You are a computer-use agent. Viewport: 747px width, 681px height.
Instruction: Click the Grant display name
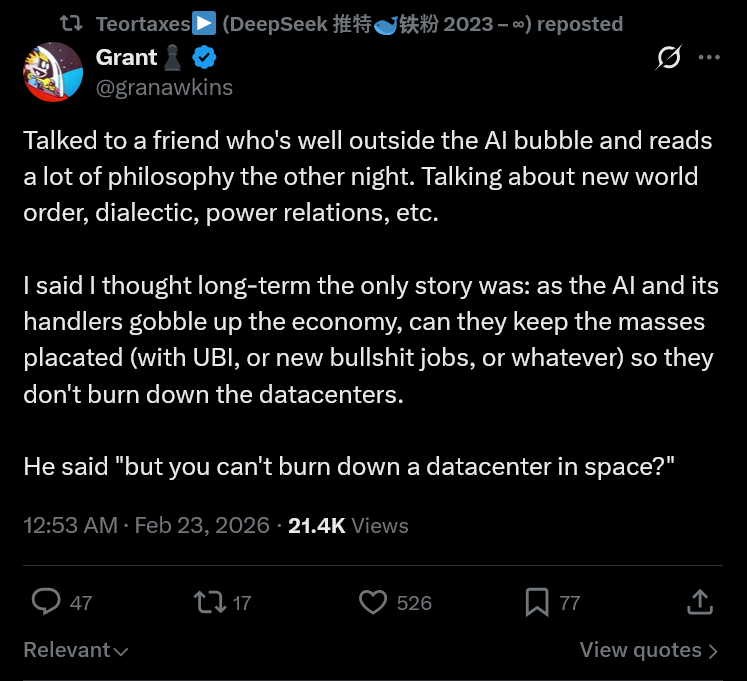[127, 58]
